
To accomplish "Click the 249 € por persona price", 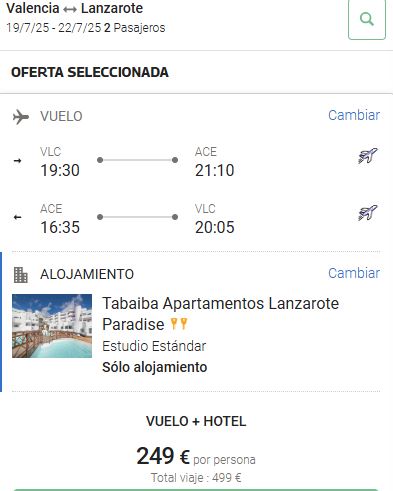I will [196, 456].
